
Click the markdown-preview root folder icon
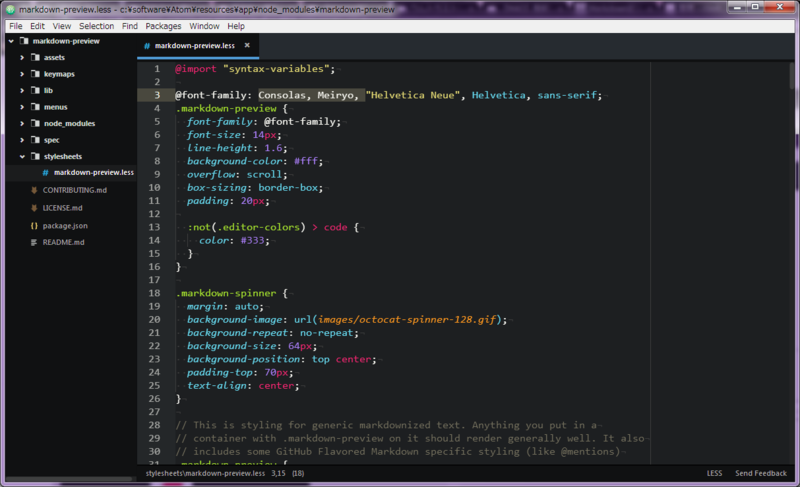click(24, 41)
